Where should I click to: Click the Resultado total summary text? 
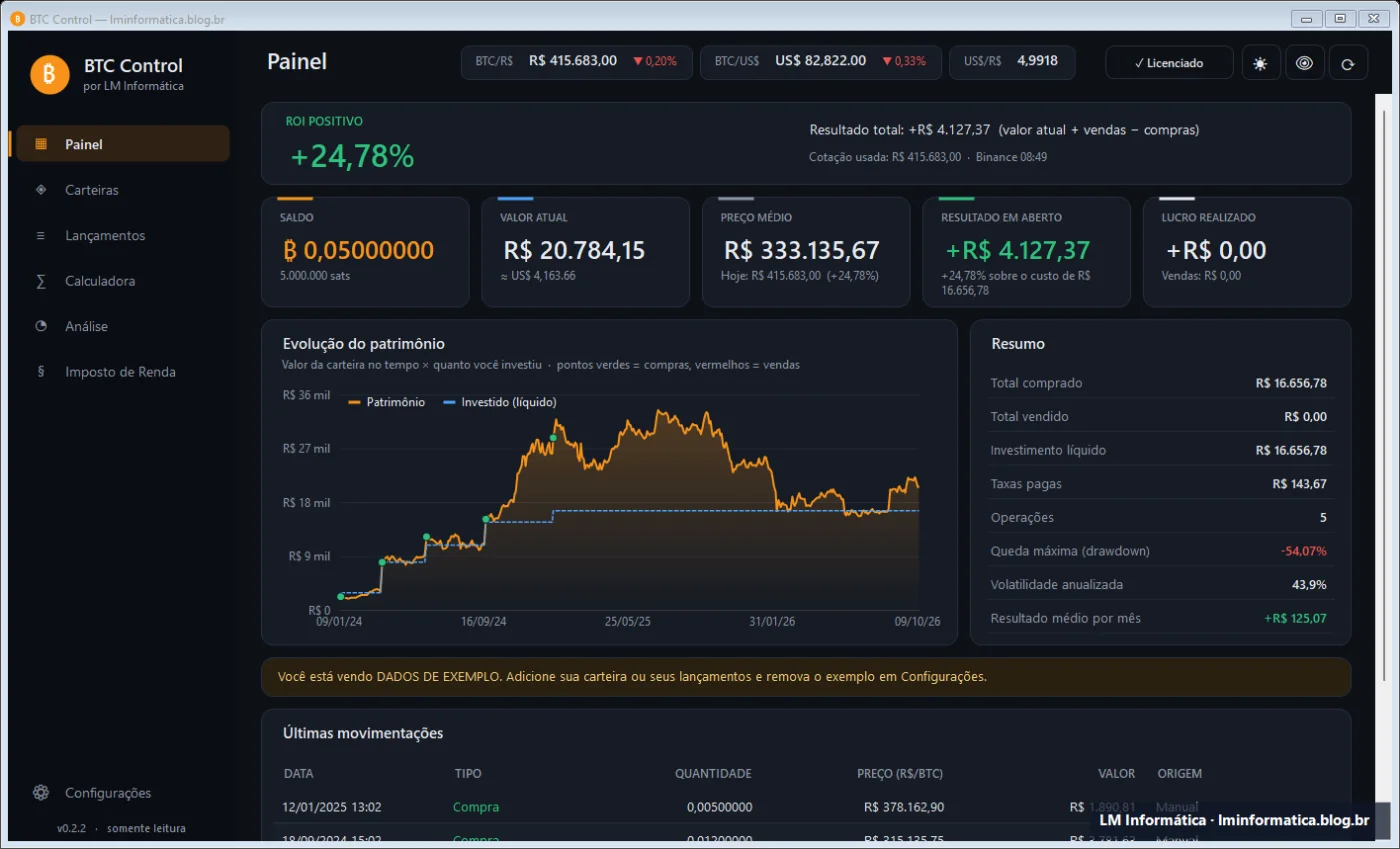tap(1004, 130)
